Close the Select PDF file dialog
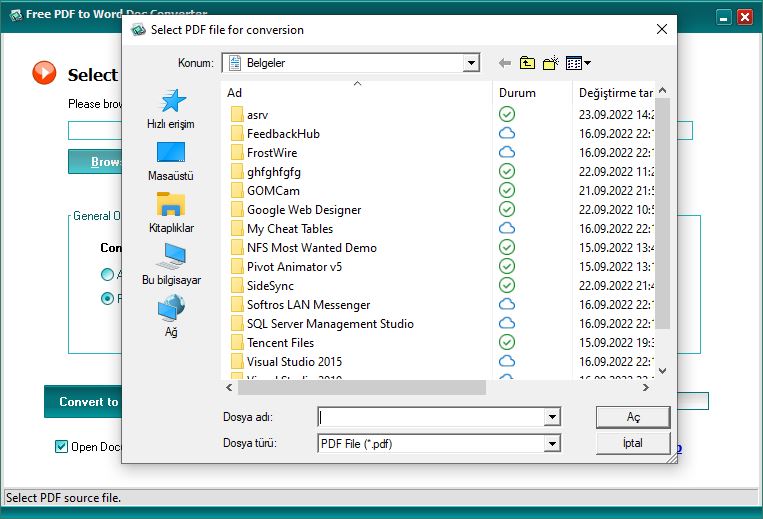Viewport: 763px width, 519px height. 662,29
